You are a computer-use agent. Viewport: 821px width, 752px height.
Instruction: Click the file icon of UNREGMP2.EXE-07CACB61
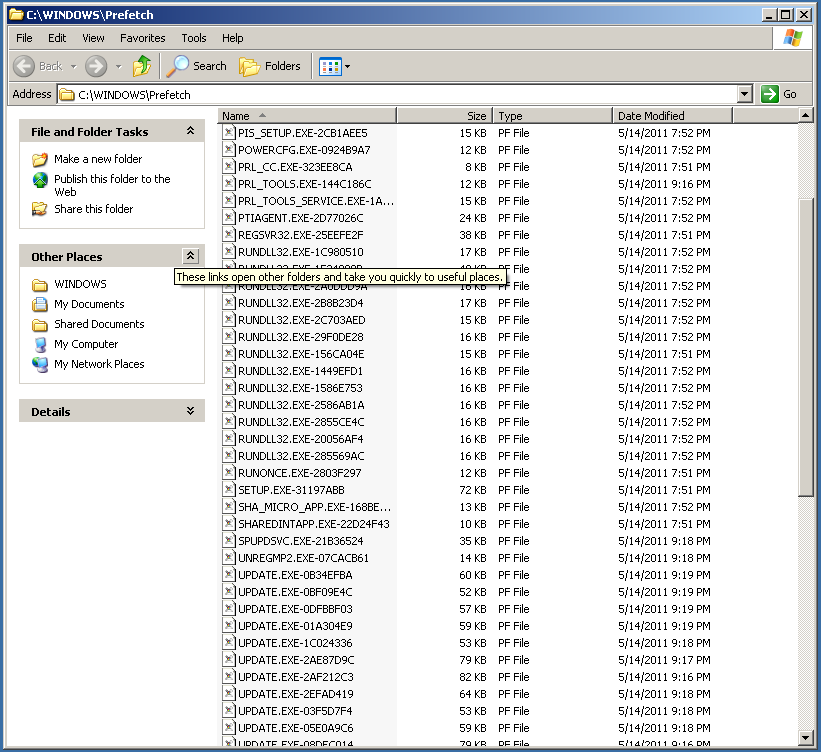(229, 558)
